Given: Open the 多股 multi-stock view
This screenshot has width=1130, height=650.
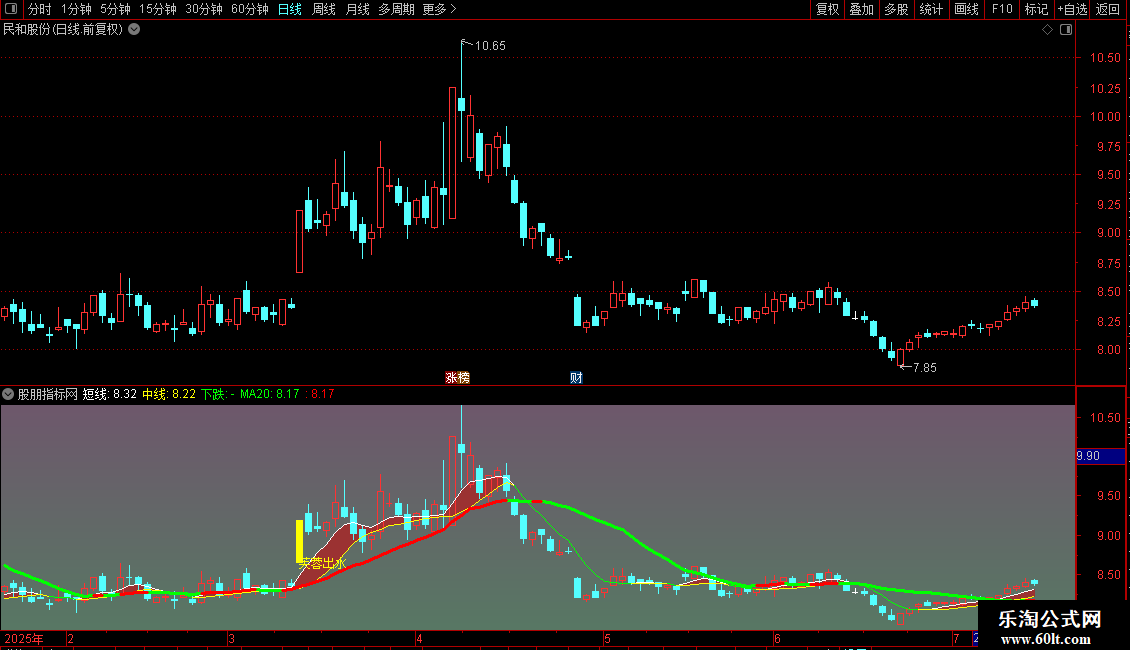Looking at the screenshot, I should [x=897, y=9].
